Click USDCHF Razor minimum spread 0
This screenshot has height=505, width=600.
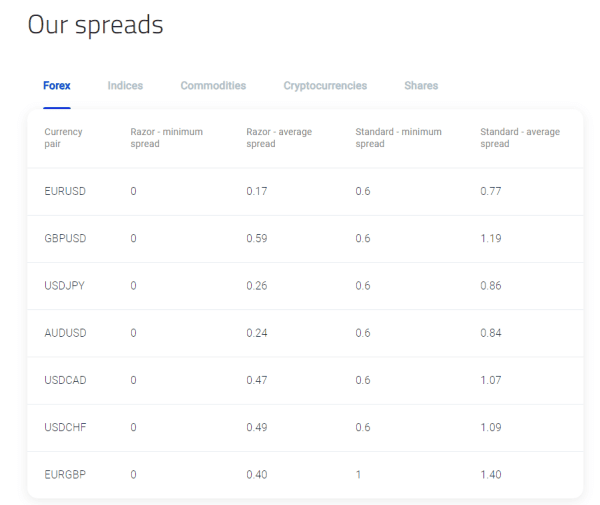(x=133, y=427)
